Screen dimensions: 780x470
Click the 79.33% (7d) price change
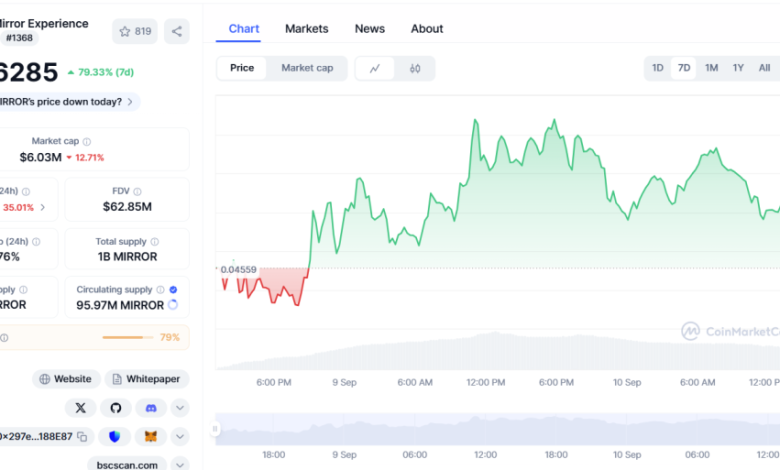(x=101, y=72)
